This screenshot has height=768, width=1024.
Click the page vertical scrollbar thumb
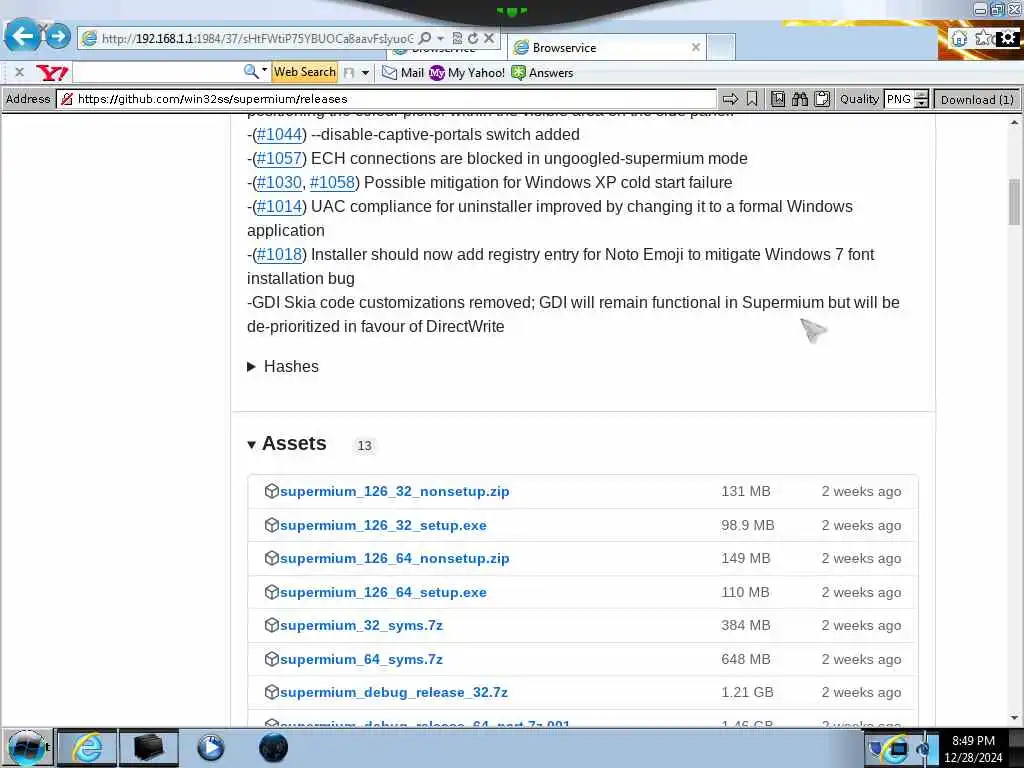click(1014, 202)
